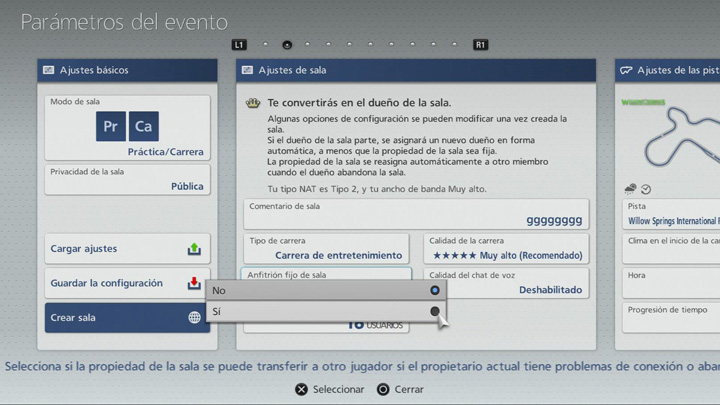
Task: Click the Ca race mode icon
Action: click(x=144, y=126)
